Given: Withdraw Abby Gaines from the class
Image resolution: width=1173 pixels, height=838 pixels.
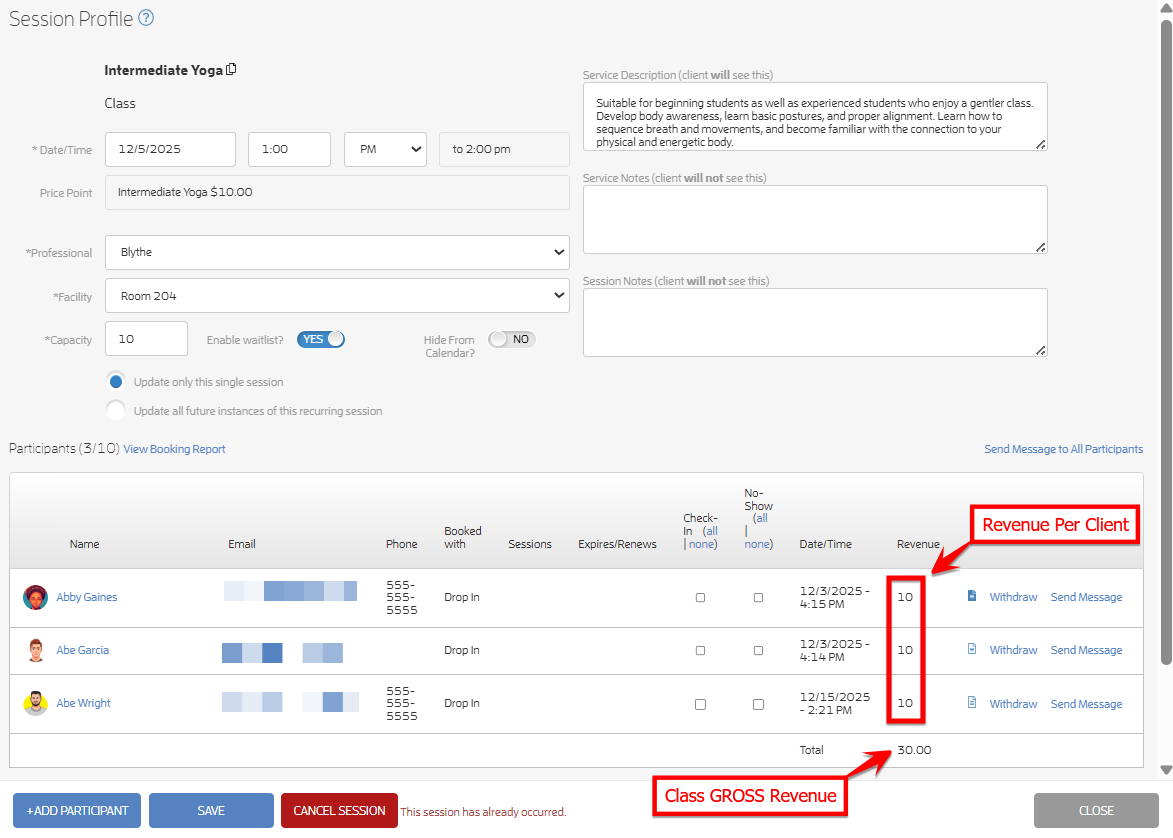Looking at the screenshot, I should click(x=1013, y=597).
